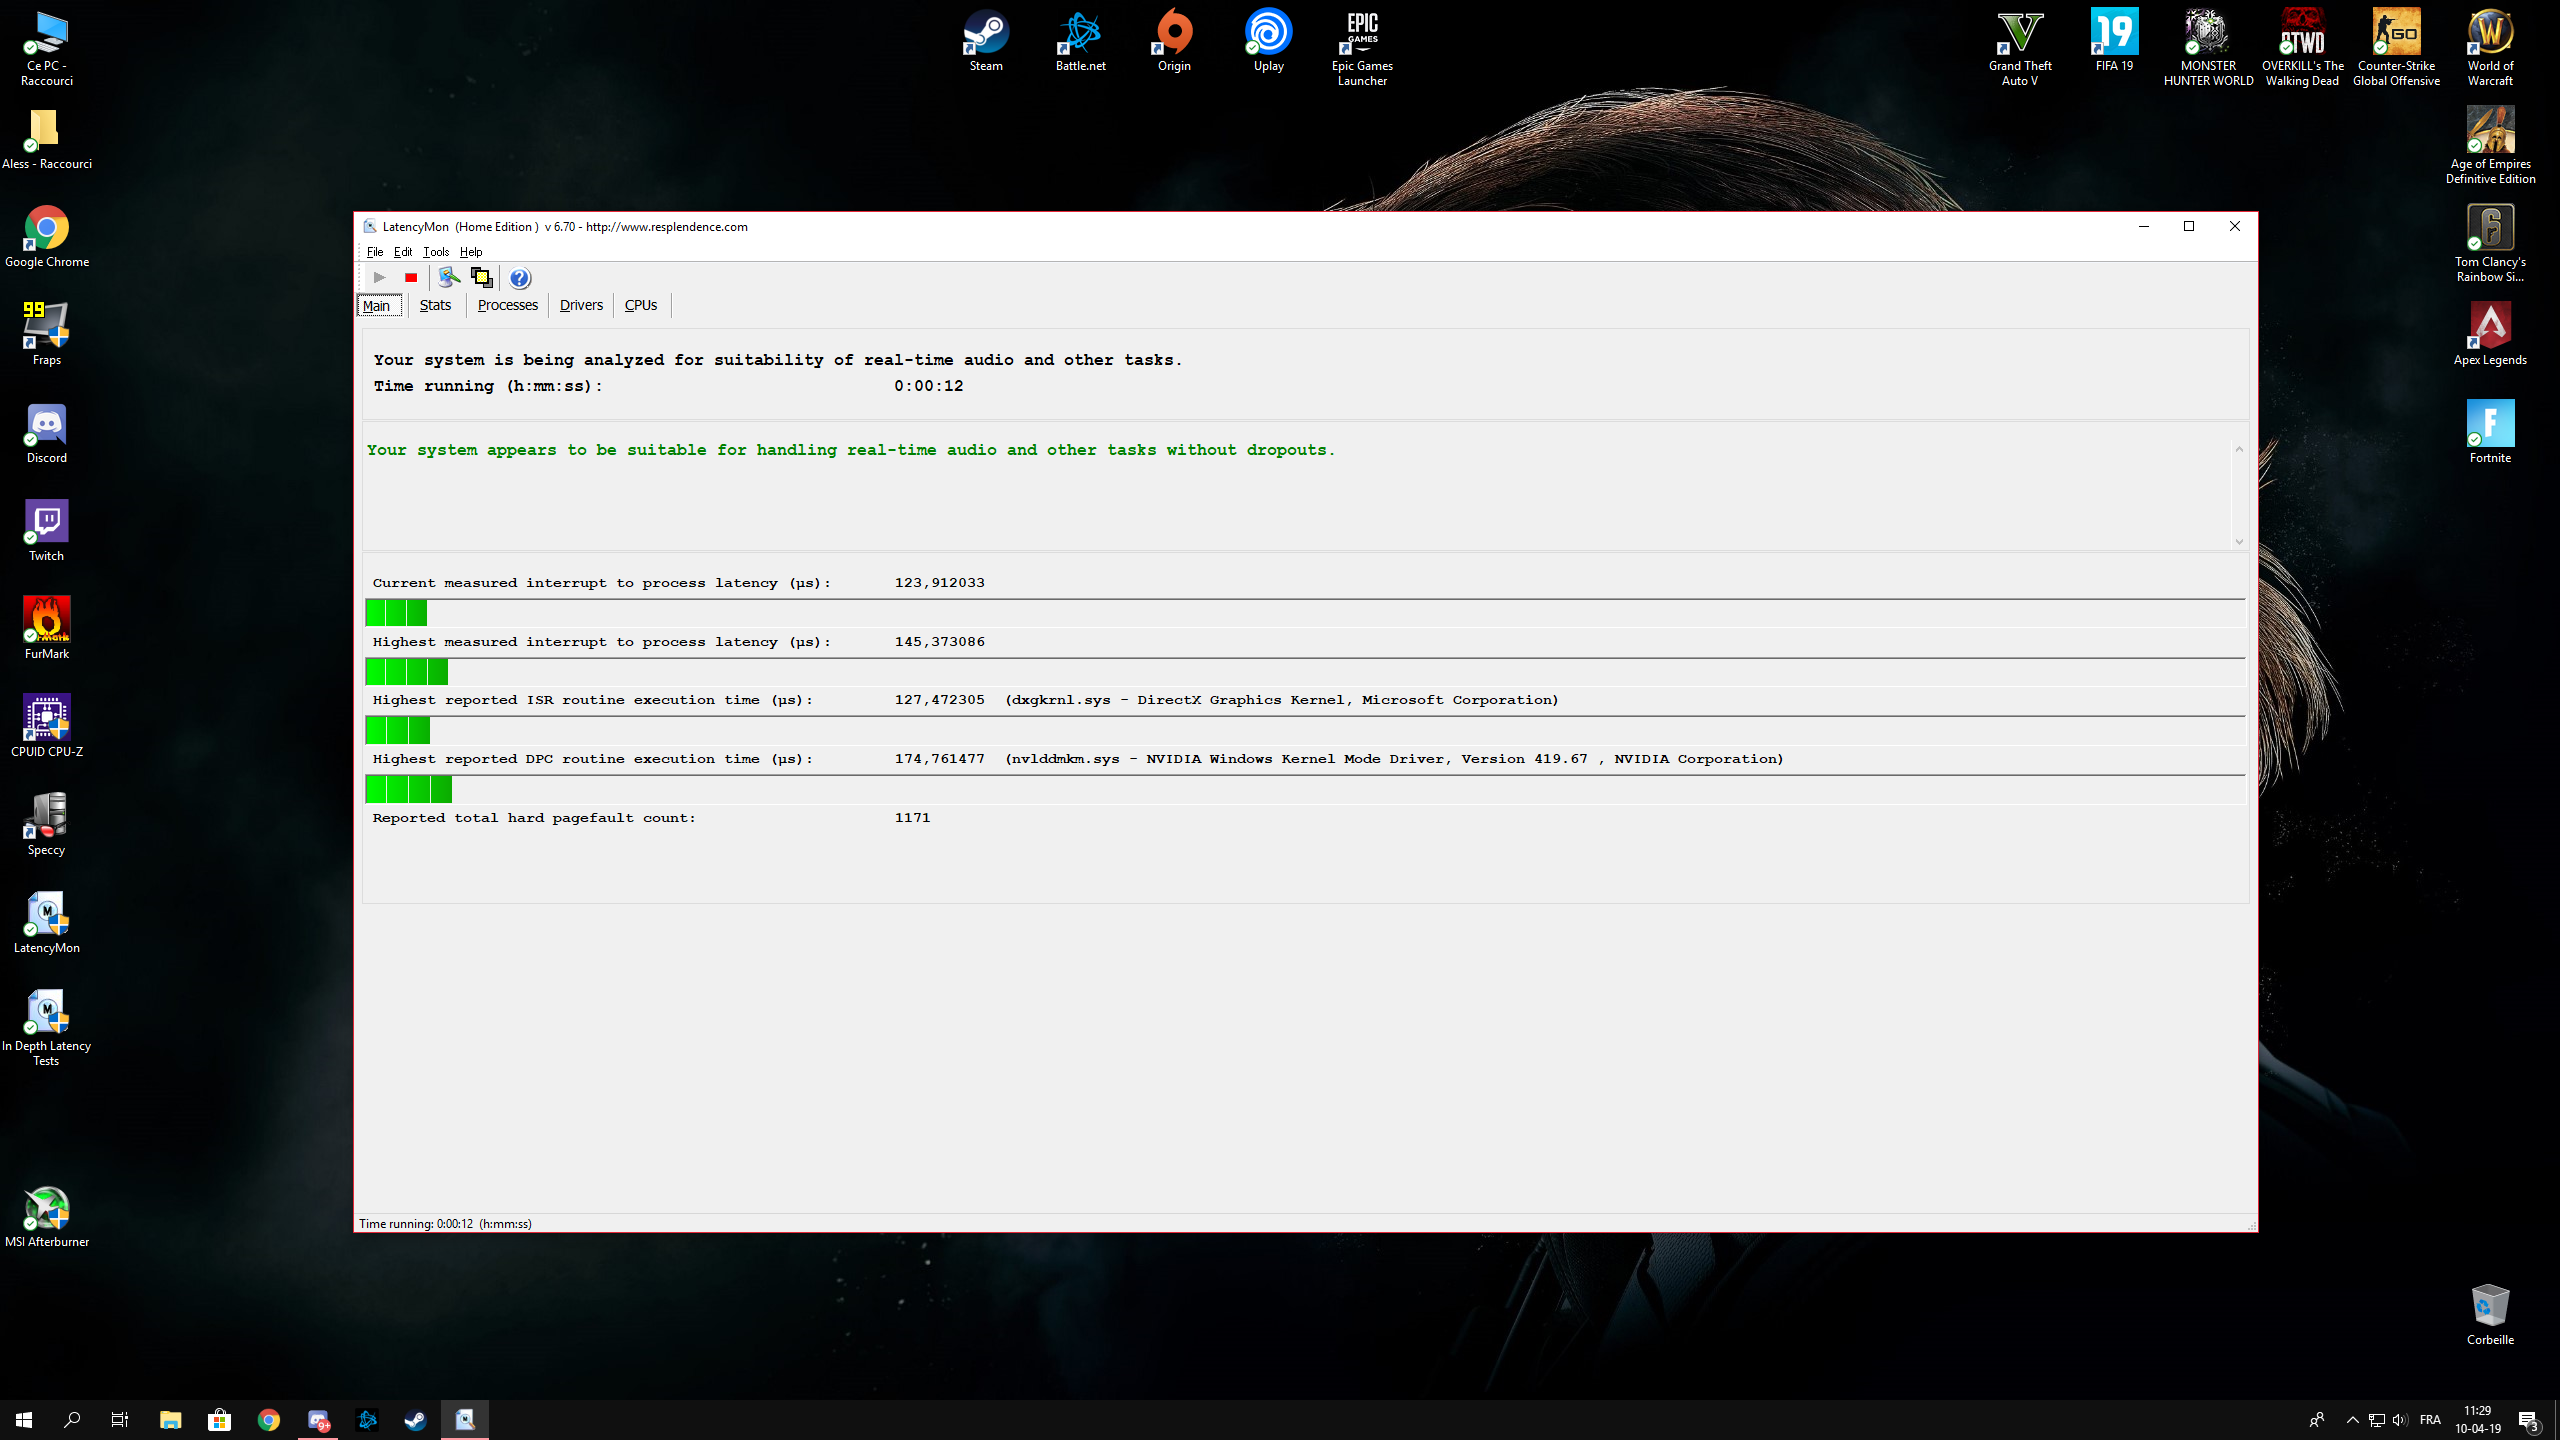Open the blue question mark help icon
This screenshot has width=2560, height=1440.
coord(519,278)
